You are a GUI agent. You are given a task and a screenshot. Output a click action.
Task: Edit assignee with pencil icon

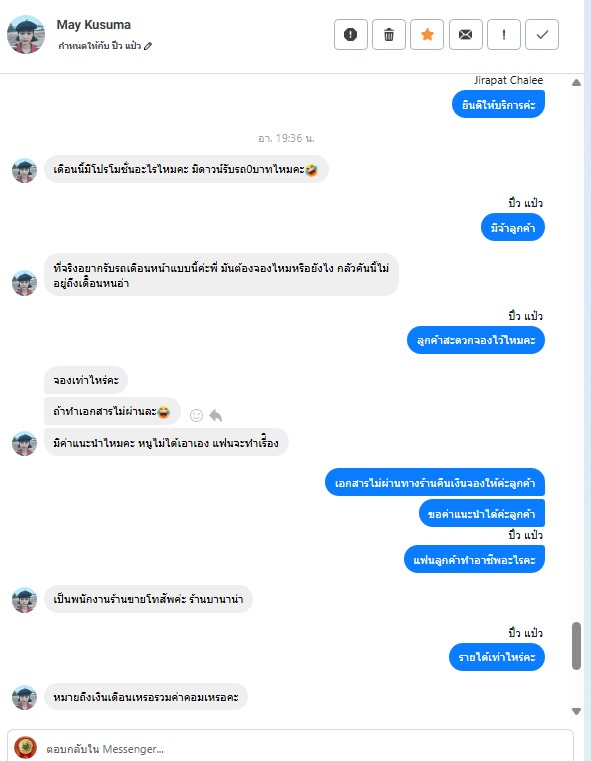click(x=148, y=46)
